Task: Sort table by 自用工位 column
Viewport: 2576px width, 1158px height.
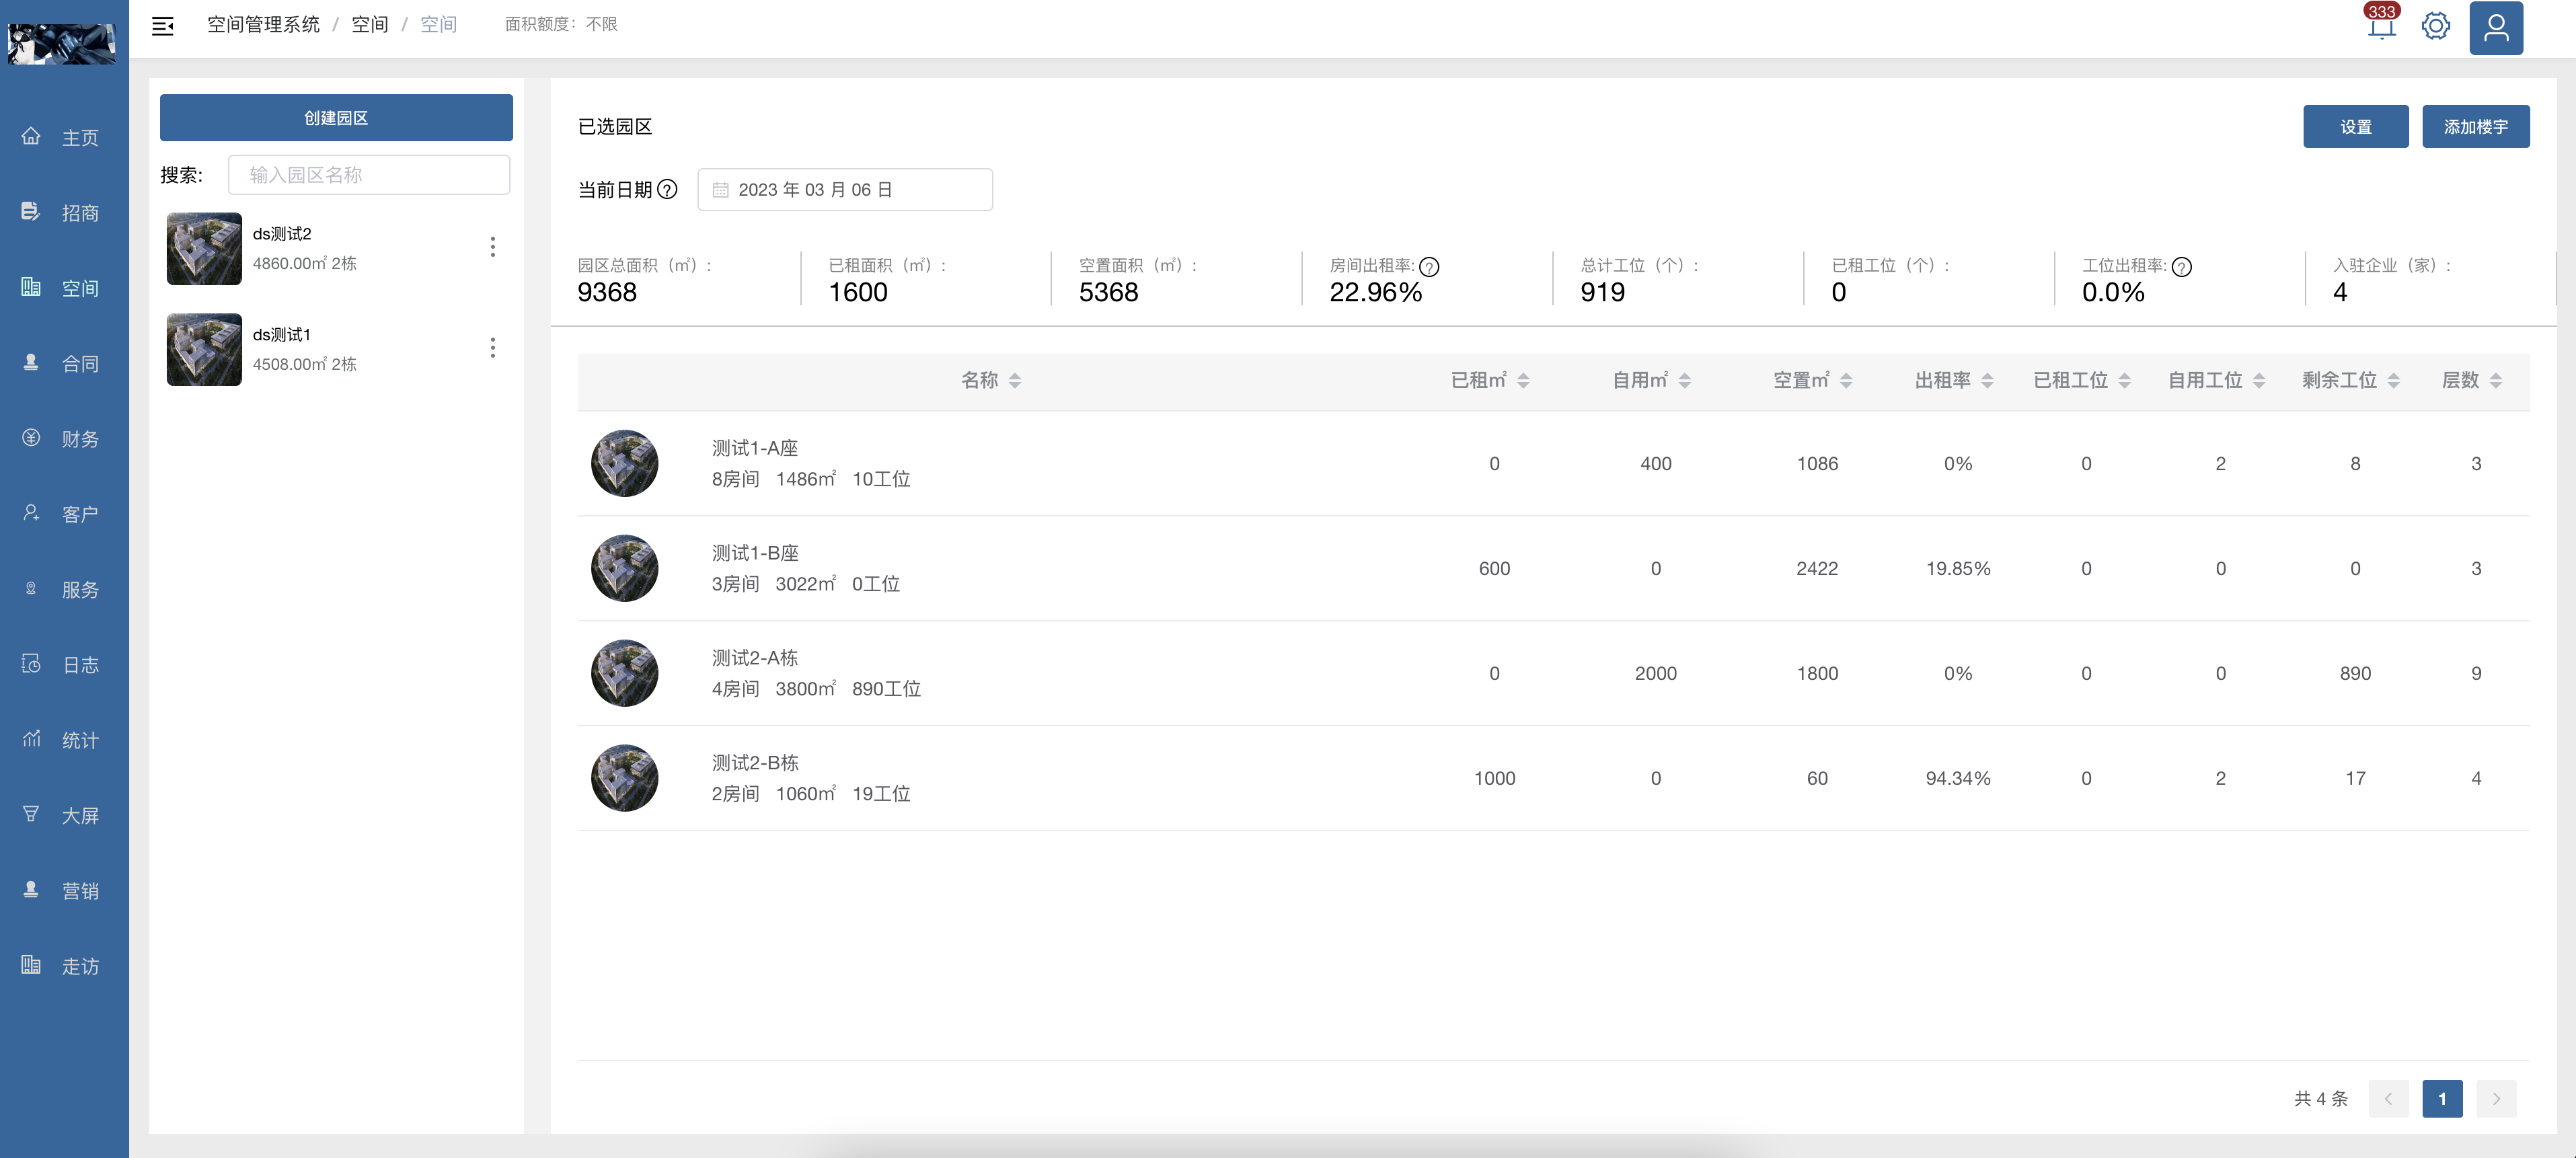Action: click(x=2259, y=380)
